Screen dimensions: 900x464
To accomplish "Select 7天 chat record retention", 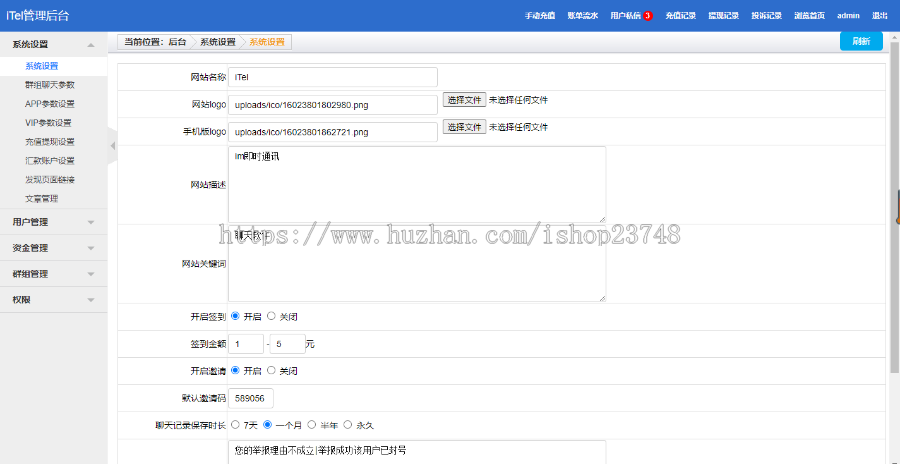I will pyautogui.click(x=235, y=425).
